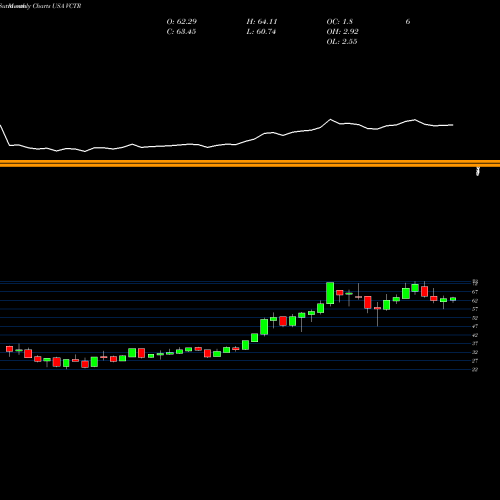Screen dimensions: 500x500
Task: Click the low price value L: 60.74
Action: pos(261,32)
